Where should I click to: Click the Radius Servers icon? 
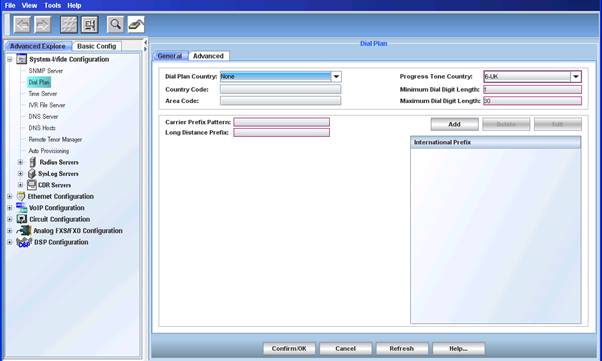33,162
